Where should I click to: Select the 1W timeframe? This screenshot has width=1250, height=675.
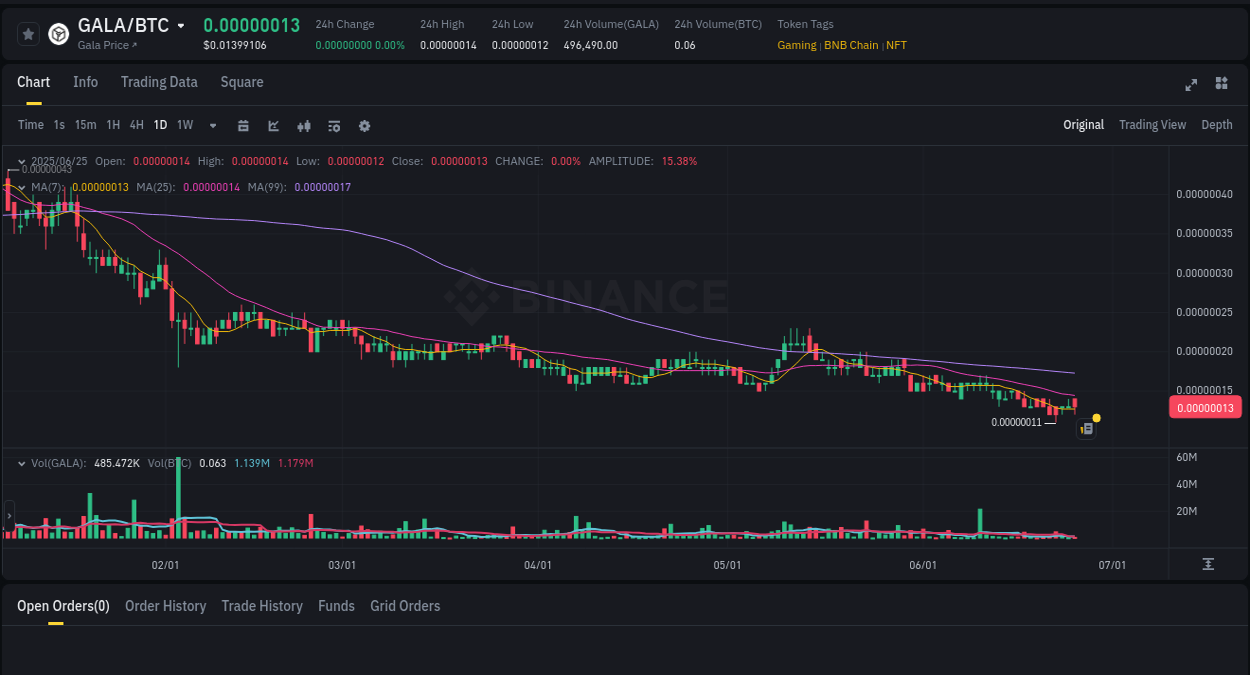click(x=184, y=125)
